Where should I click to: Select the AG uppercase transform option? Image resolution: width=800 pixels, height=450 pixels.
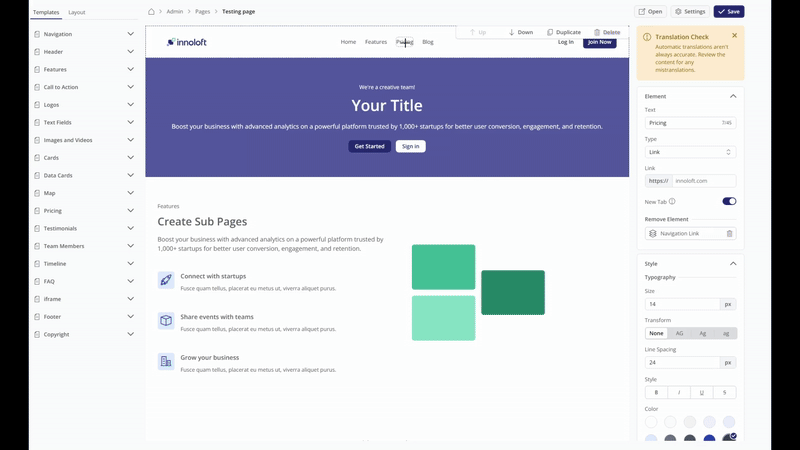[x=679, y=333]
